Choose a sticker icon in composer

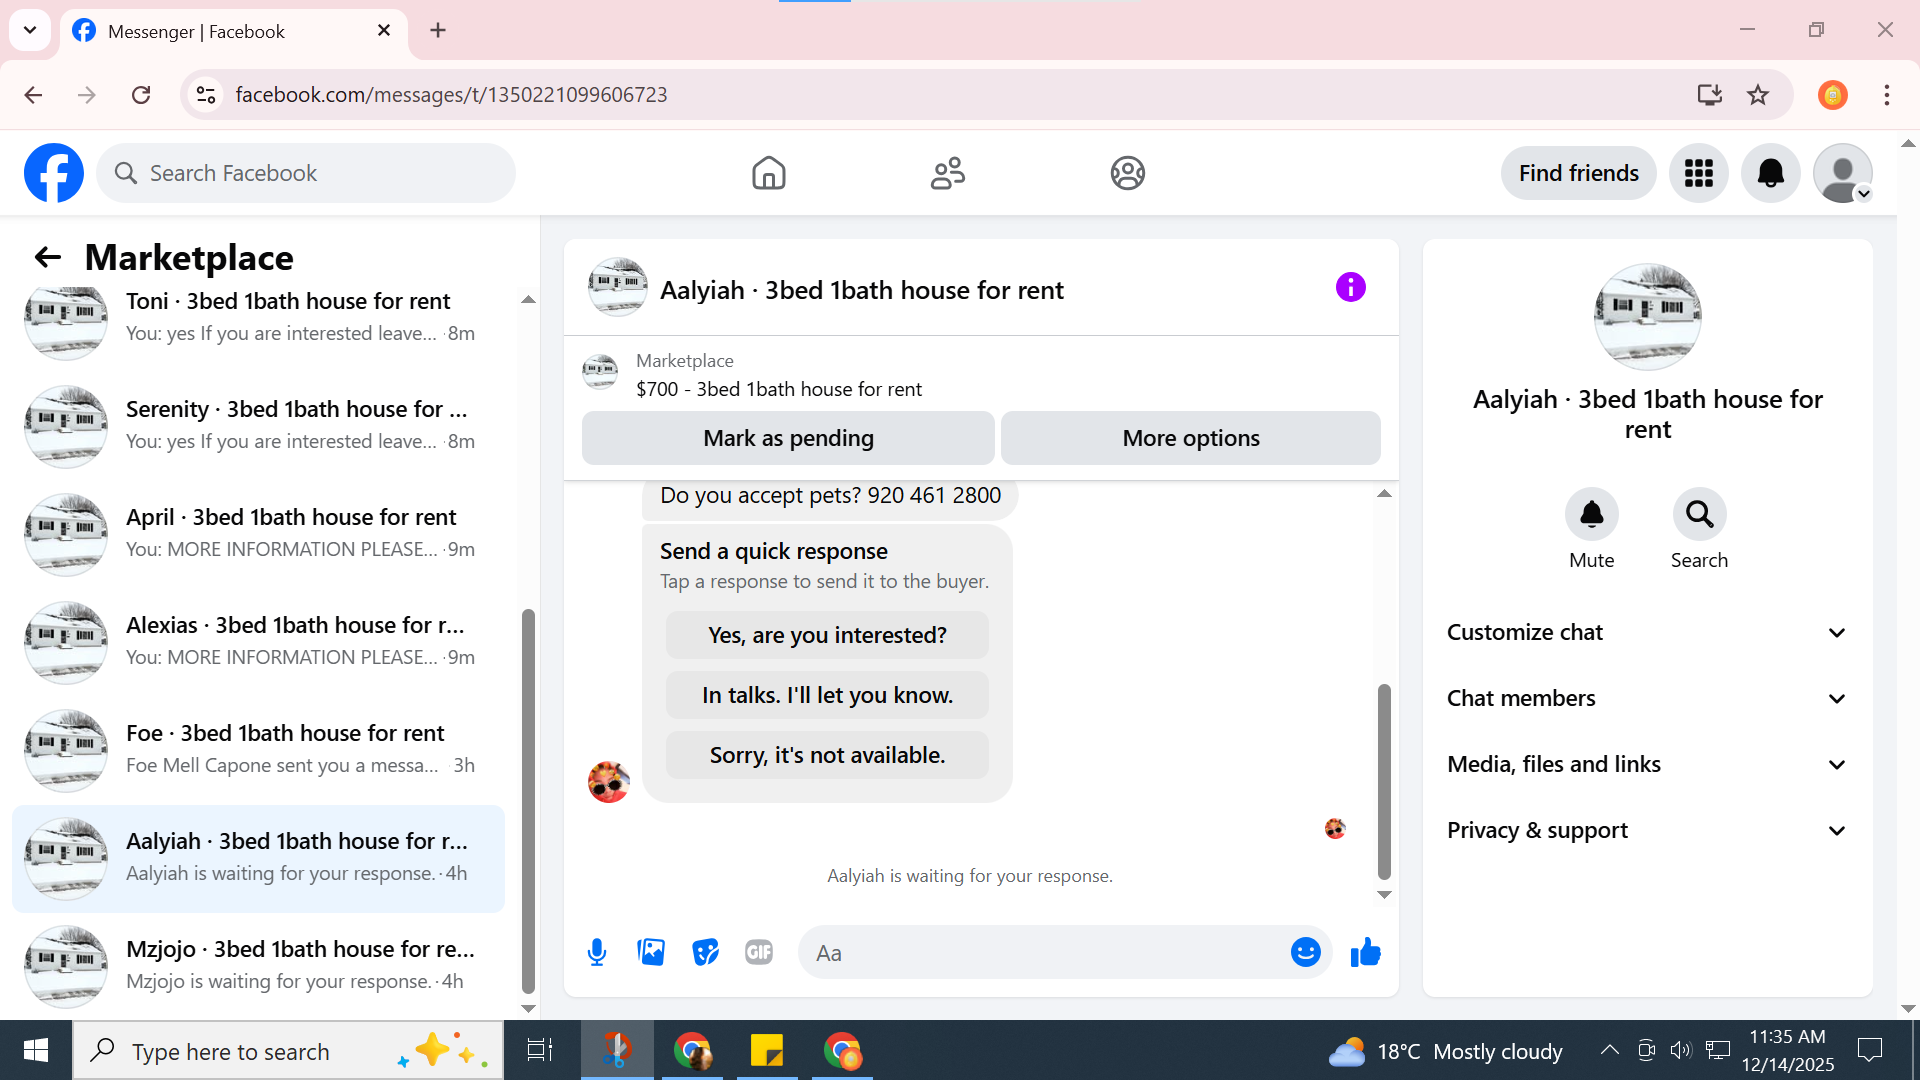tap(705, 952)
